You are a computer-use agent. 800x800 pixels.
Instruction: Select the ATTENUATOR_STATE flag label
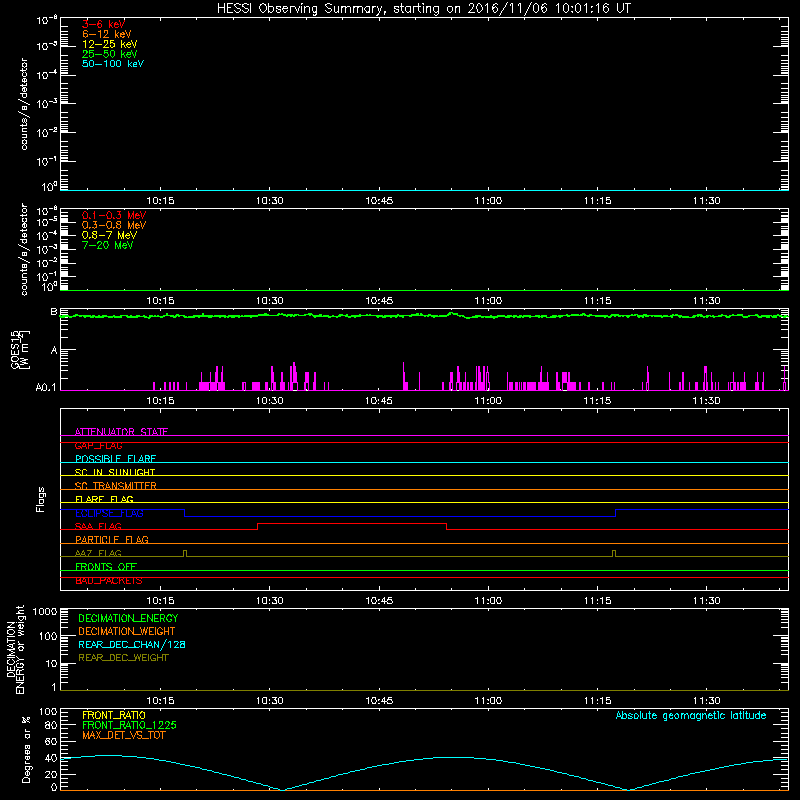coord(121,432)
